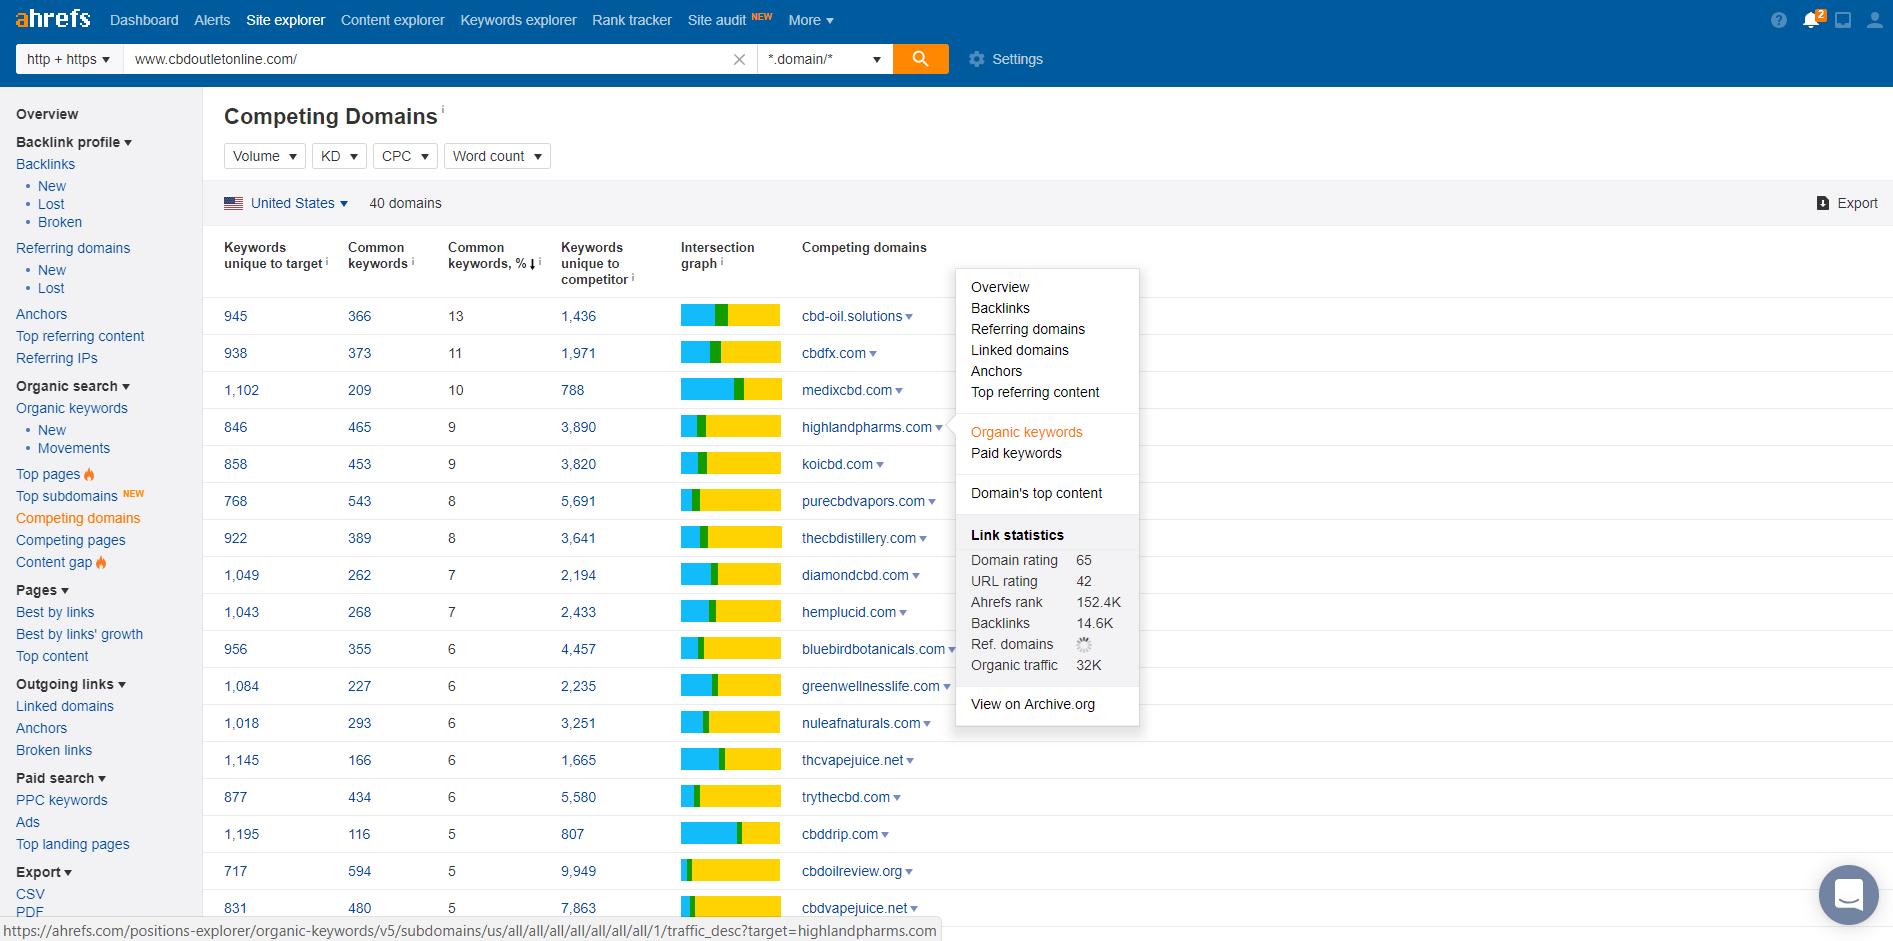Select Paid keywords in popup menu
Viewport: 1893px width, 941px height.
tap(1016, 453)
